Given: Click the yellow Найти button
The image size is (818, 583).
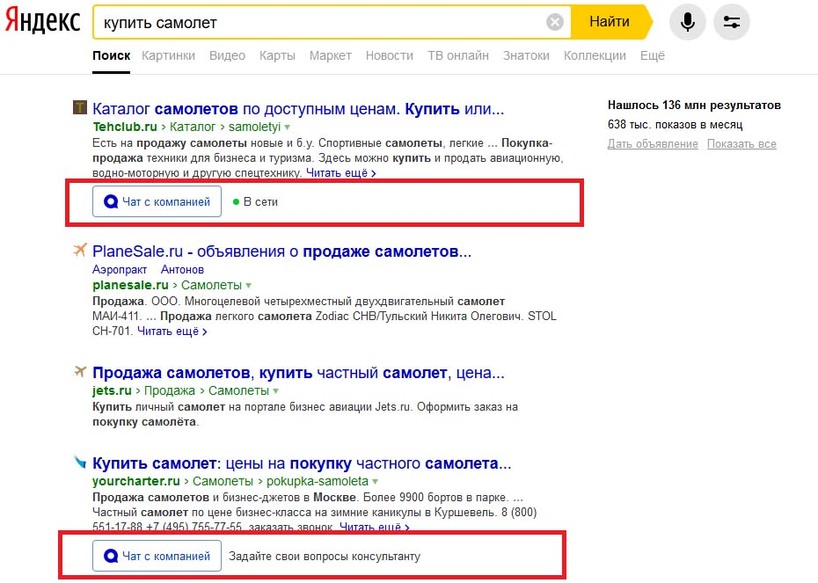Looking at the screenshot, I should 609,22.
